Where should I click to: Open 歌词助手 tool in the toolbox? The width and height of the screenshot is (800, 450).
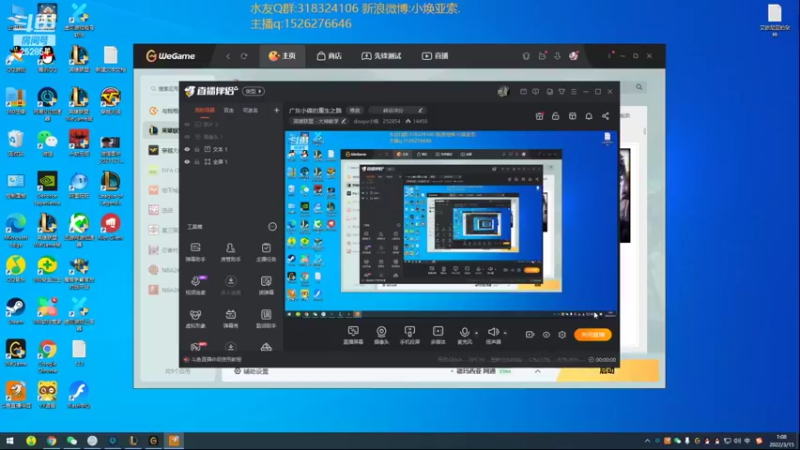pyautogui.click(x=266, y=318)
